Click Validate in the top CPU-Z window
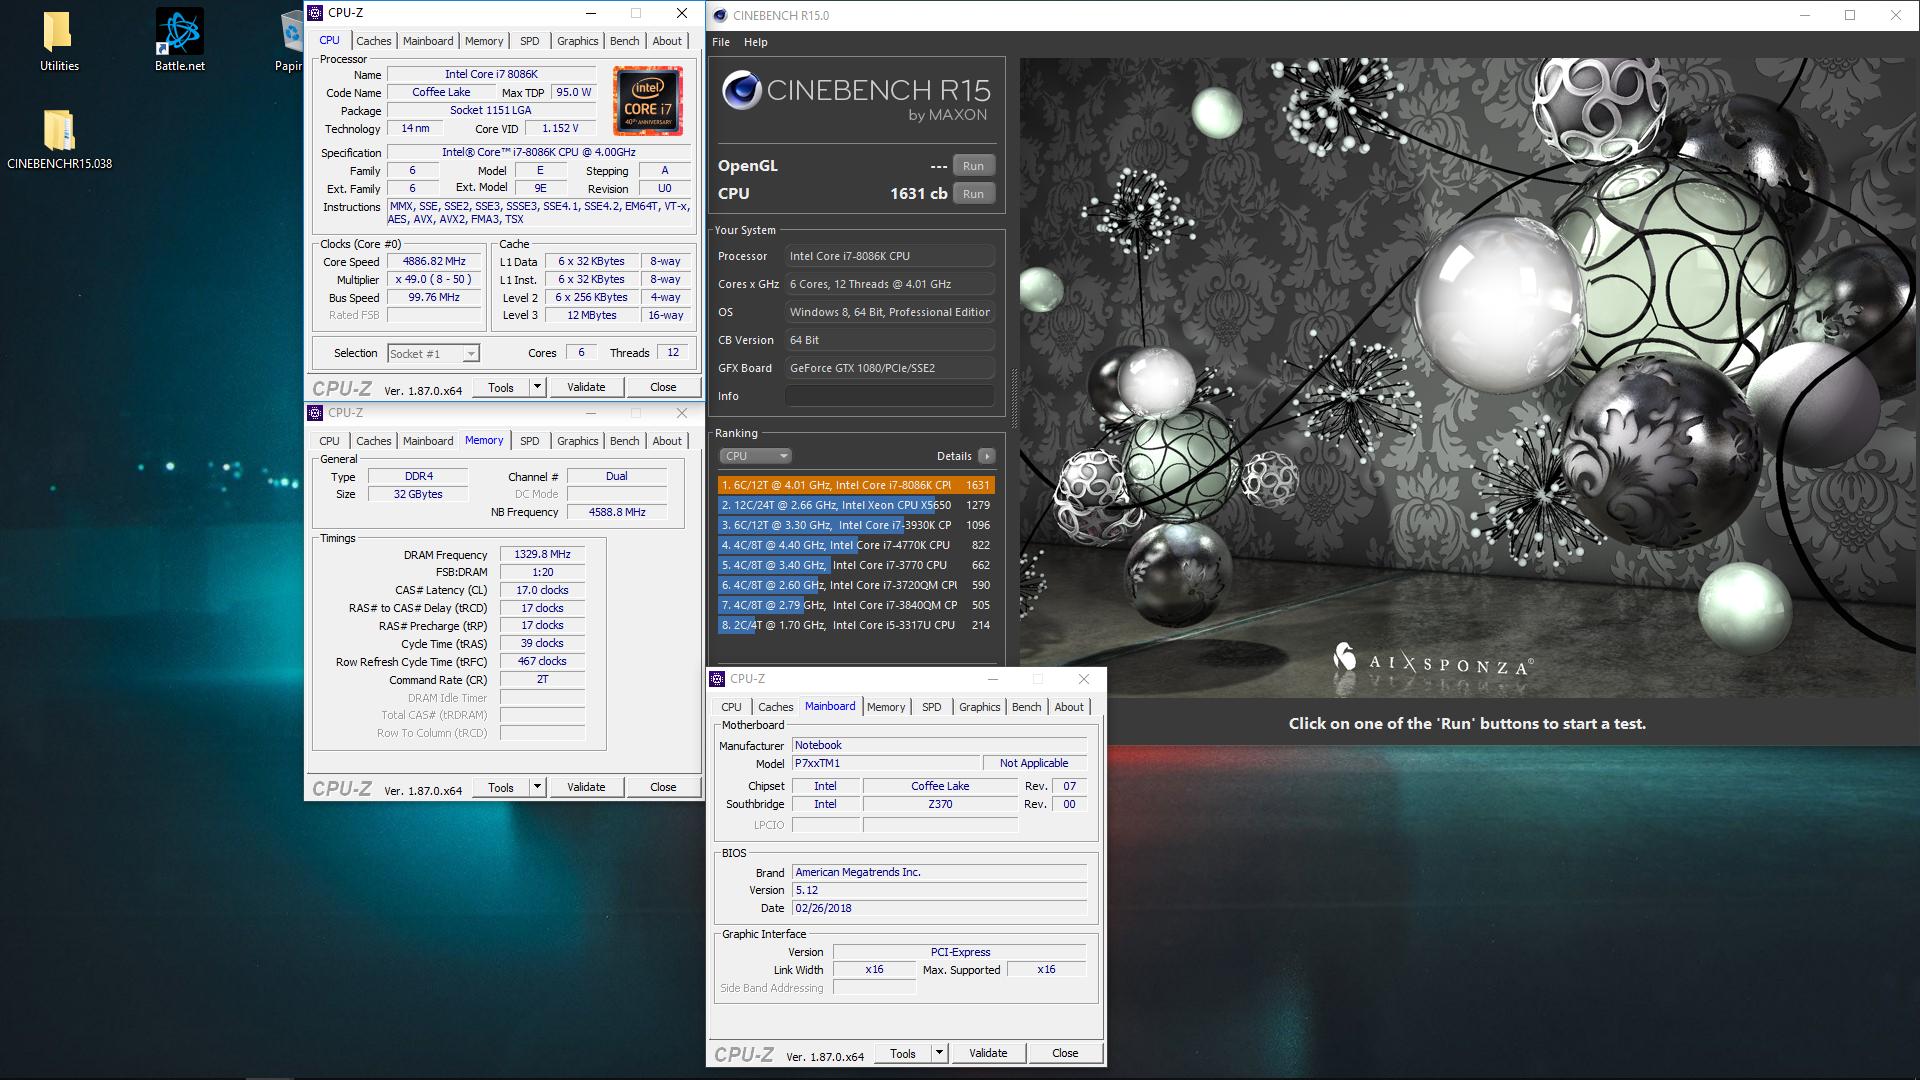 point(586,387)
